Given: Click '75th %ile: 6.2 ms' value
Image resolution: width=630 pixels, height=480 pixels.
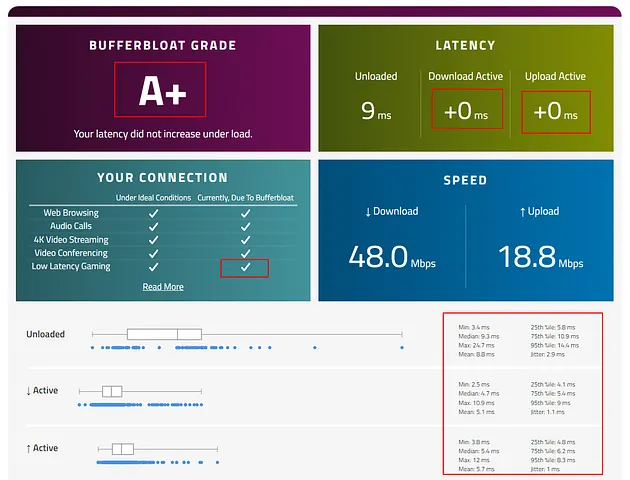Looking at the screenshot, I should [x=553, y=451].
